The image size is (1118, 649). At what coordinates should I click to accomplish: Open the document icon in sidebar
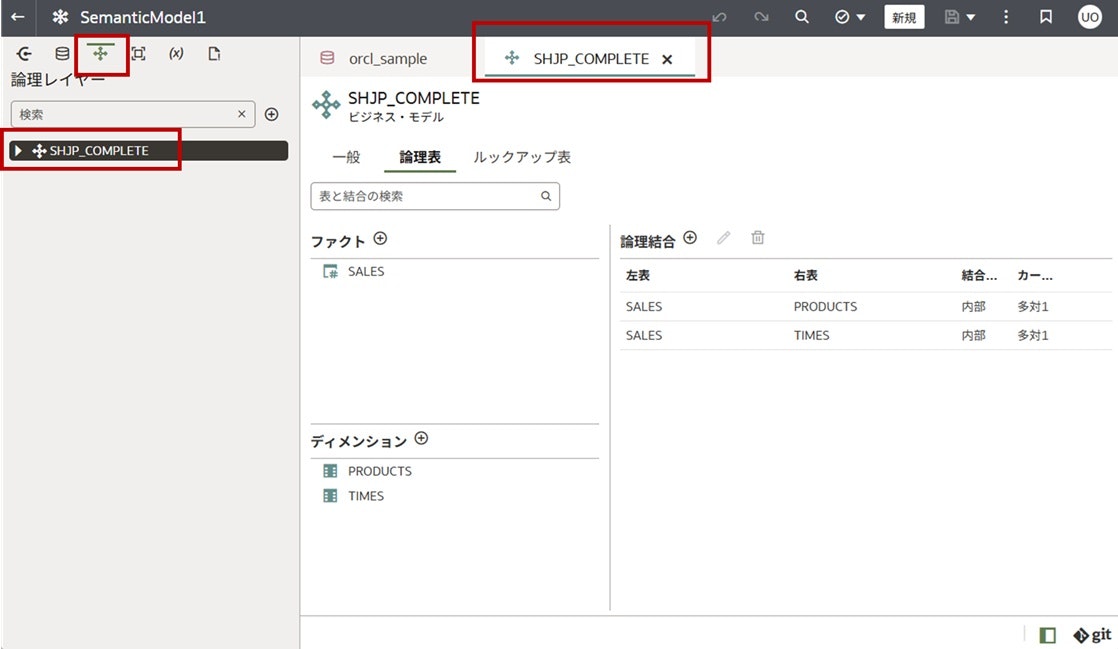(214, 53)
